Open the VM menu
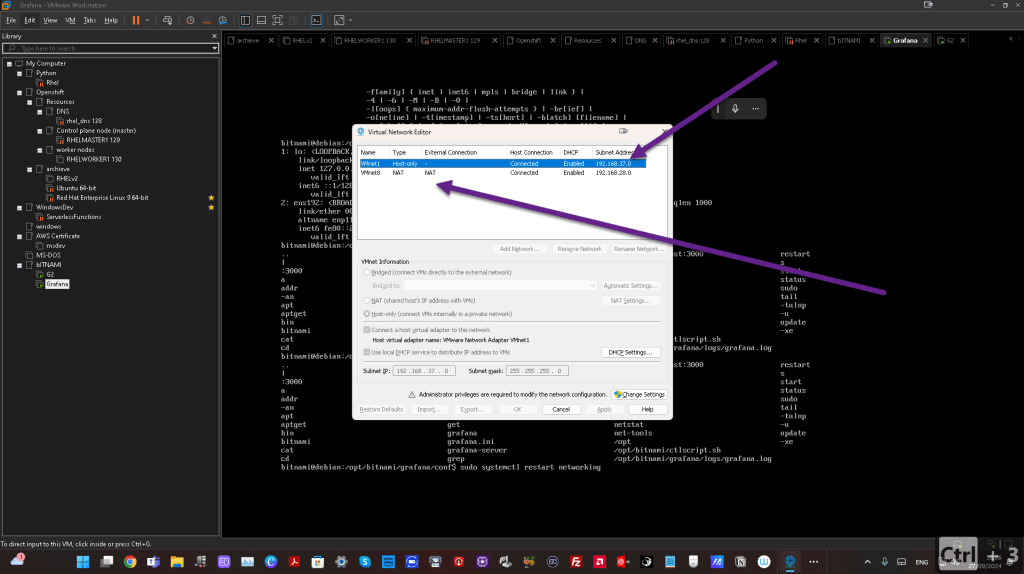Viewport: 1024px width, 574px height. pos(70,20)
